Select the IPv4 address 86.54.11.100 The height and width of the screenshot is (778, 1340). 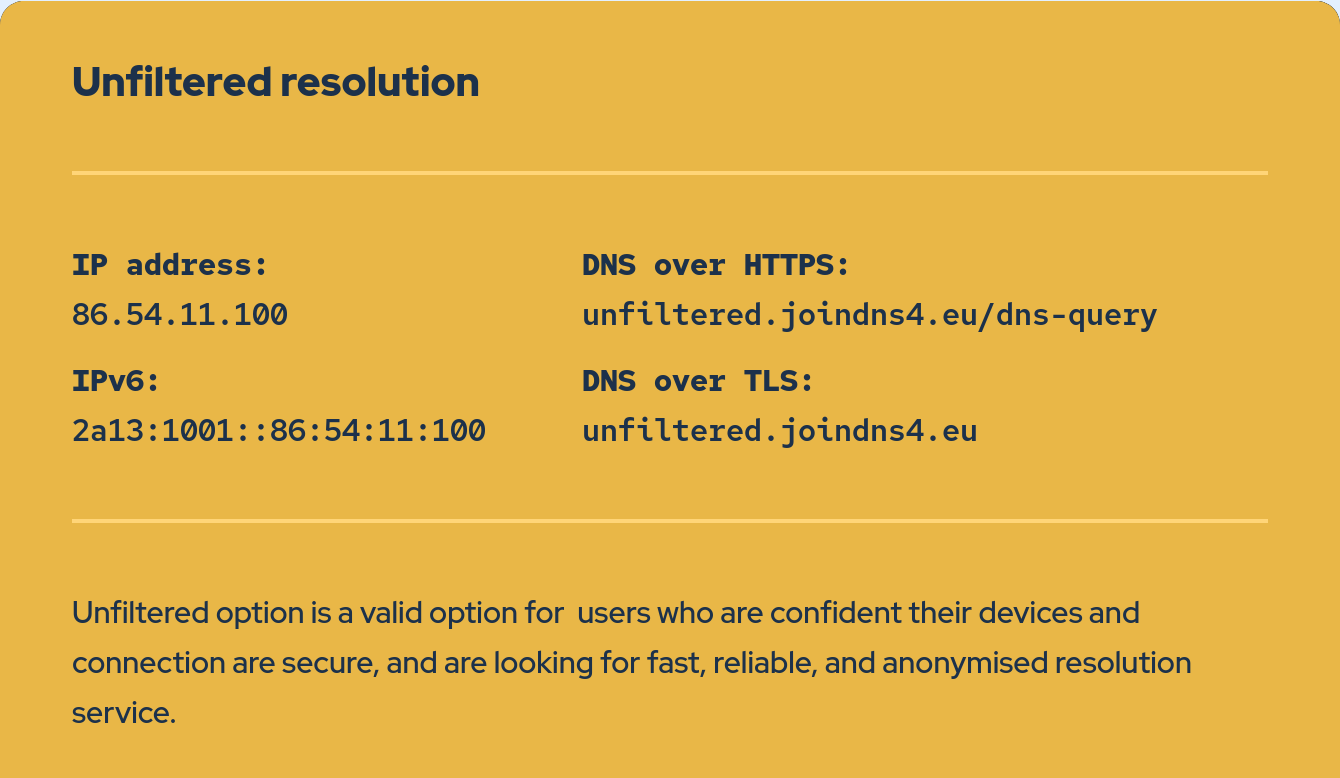tap(180, 315)
